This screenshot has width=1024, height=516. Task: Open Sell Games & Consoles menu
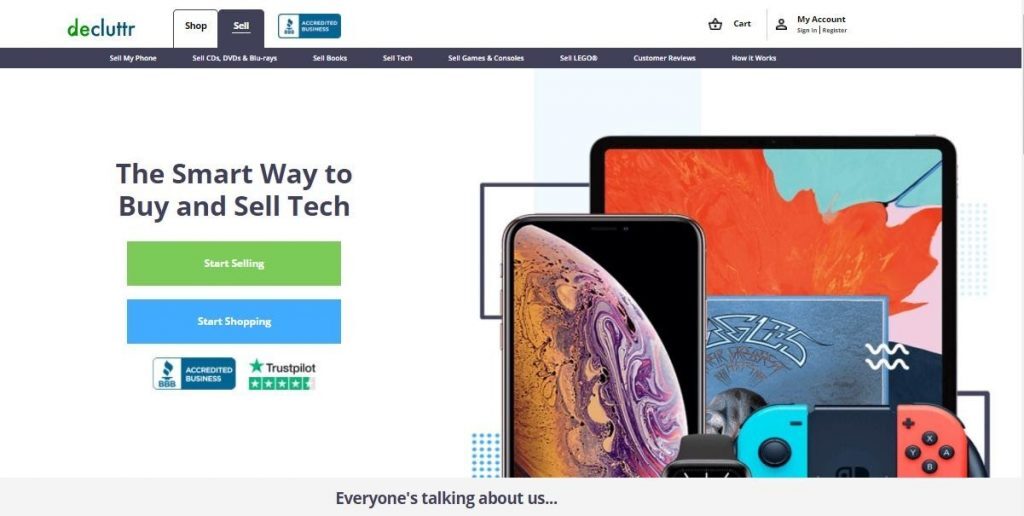(486, 58)
